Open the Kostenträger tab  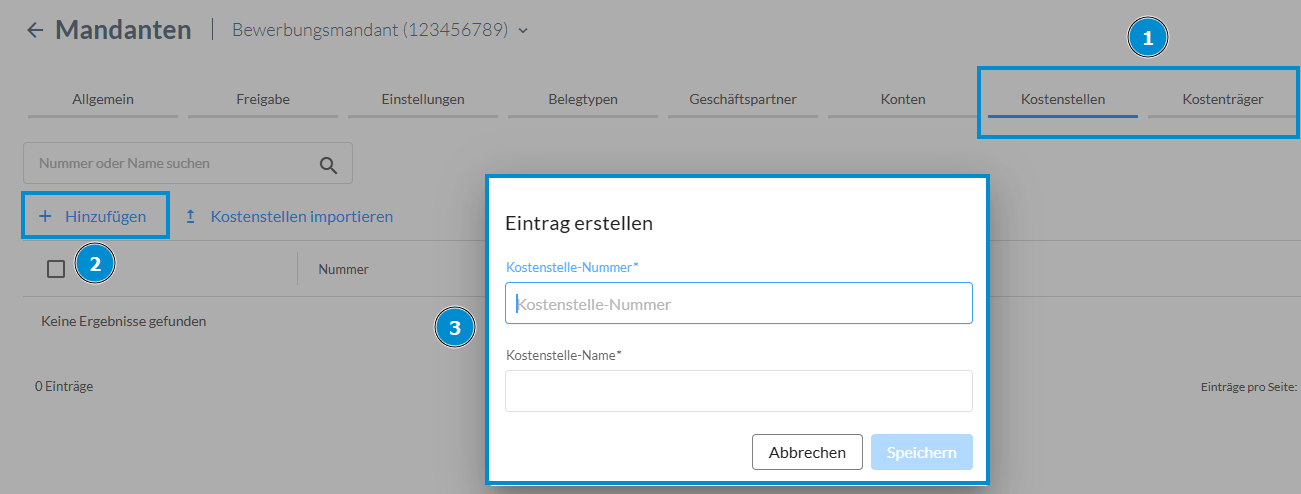pyautogui.click(x=1222, y=99)
